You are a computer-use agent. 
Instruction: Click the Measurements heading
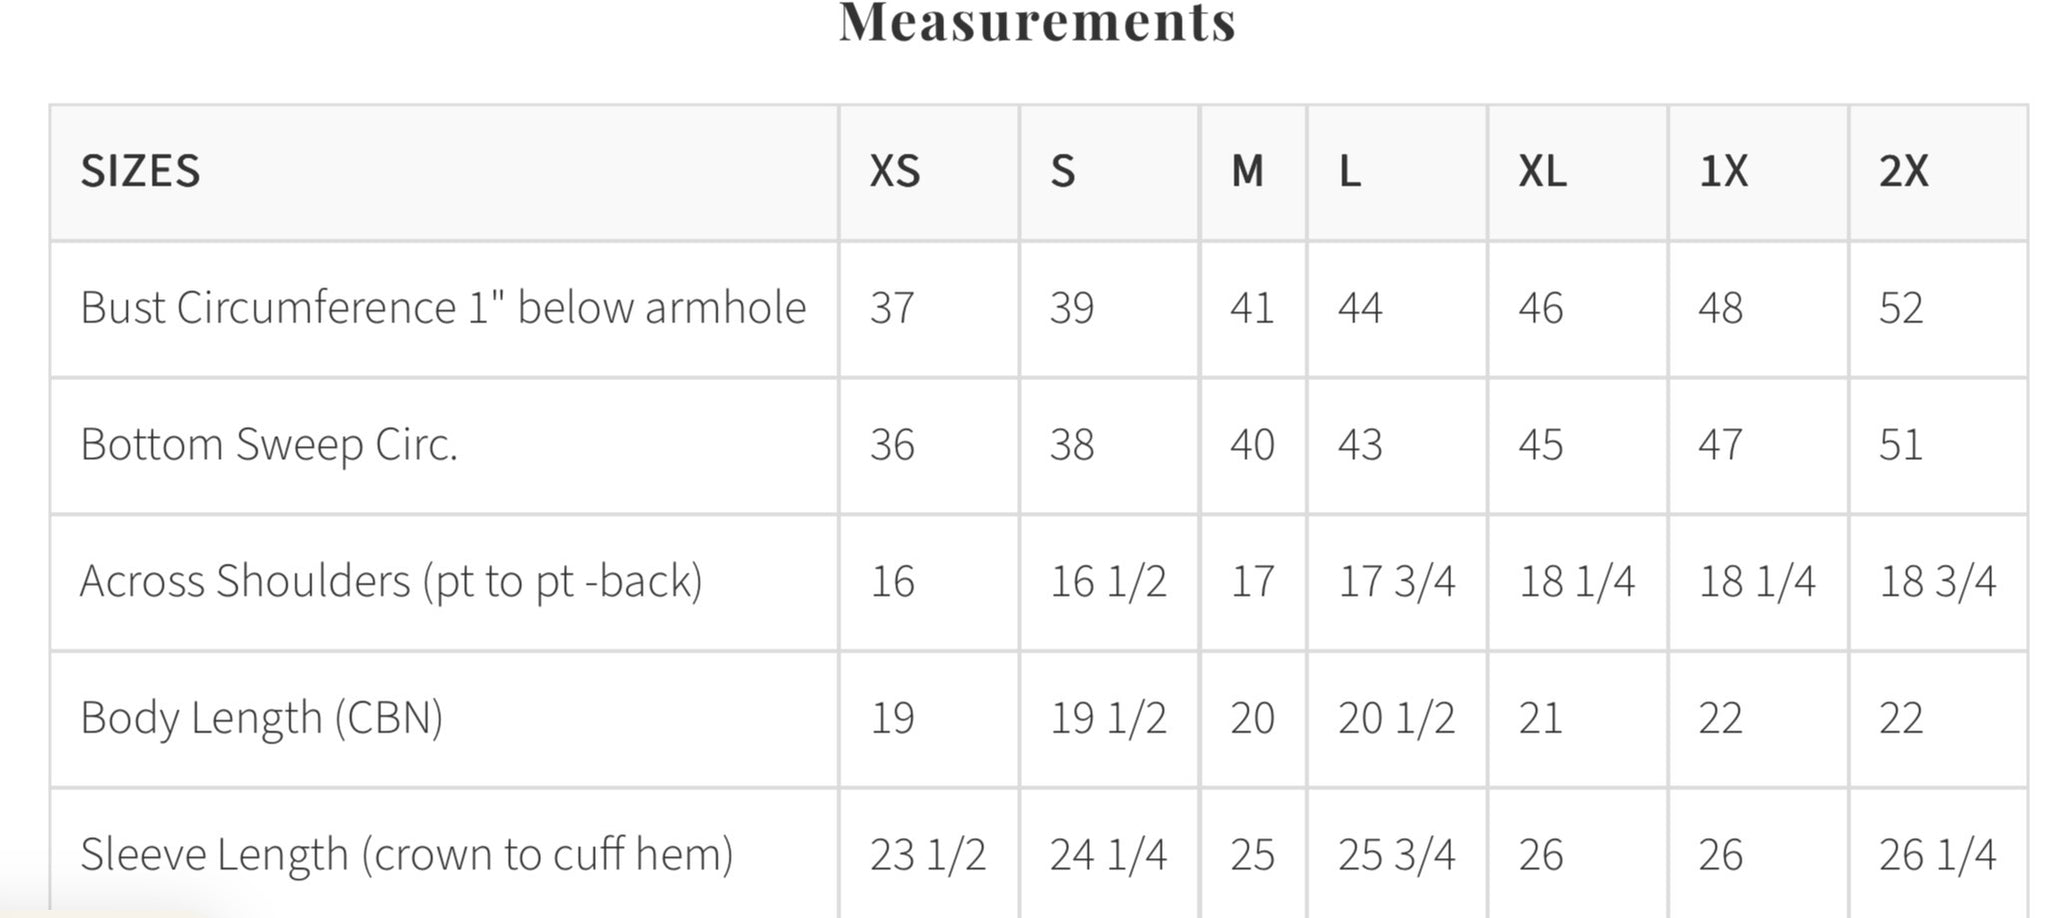[x=1037, y=22]
